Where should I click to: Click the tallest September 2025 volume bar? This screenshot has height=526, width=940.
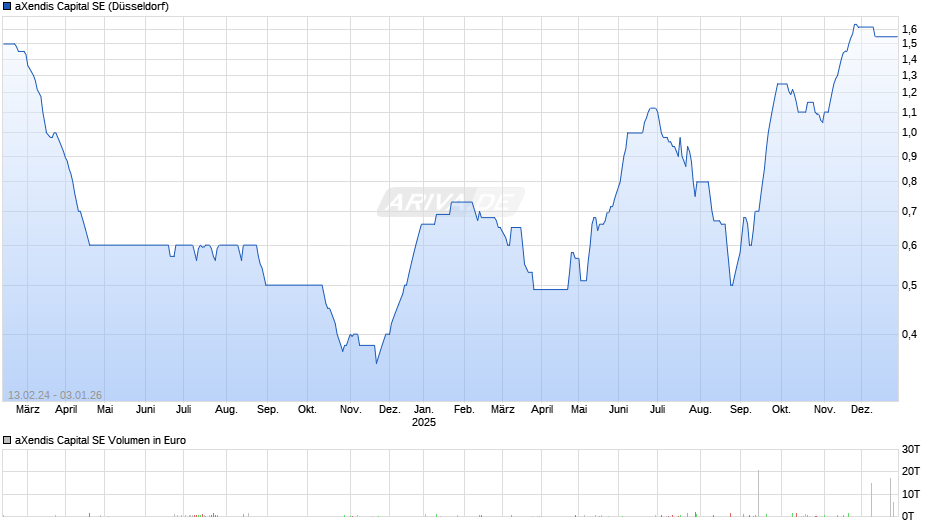758,494
